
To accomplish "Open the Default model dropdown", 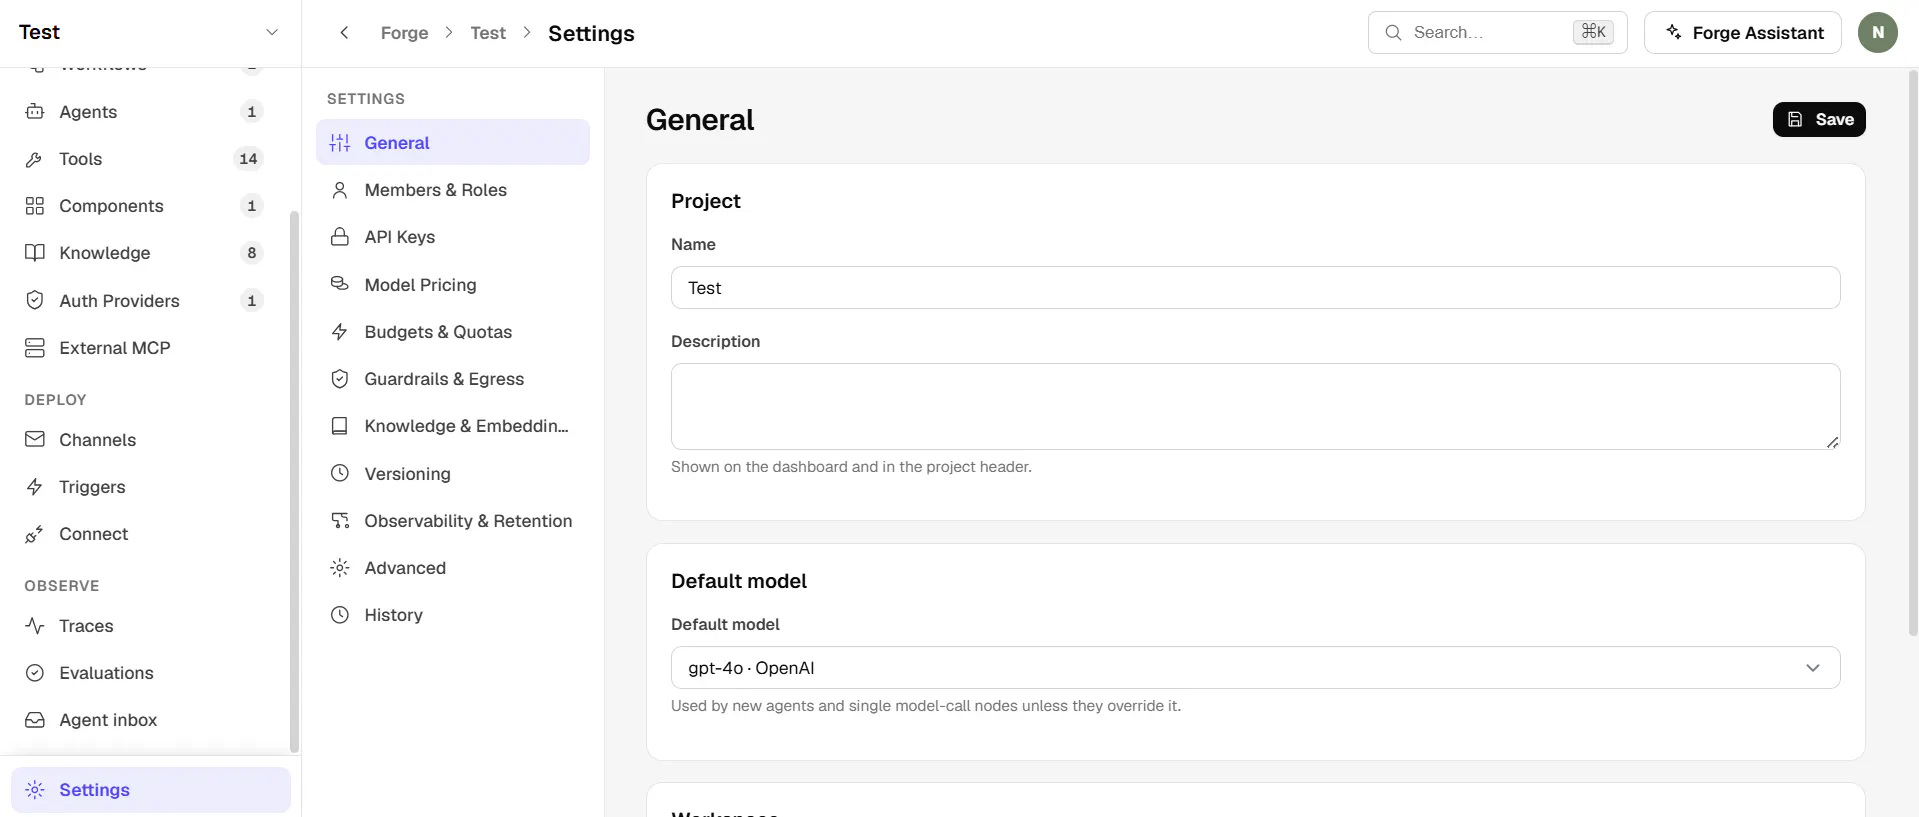I will coord(1255,668).
